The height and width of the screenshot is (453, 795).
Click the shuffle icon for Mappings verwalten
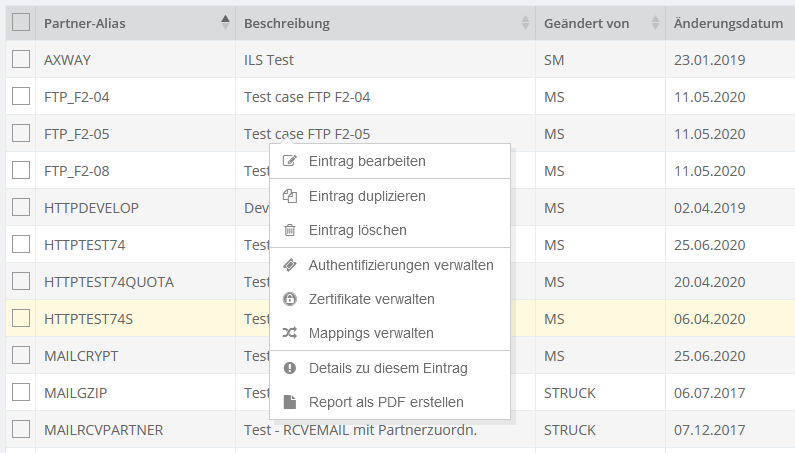point(290,333)
